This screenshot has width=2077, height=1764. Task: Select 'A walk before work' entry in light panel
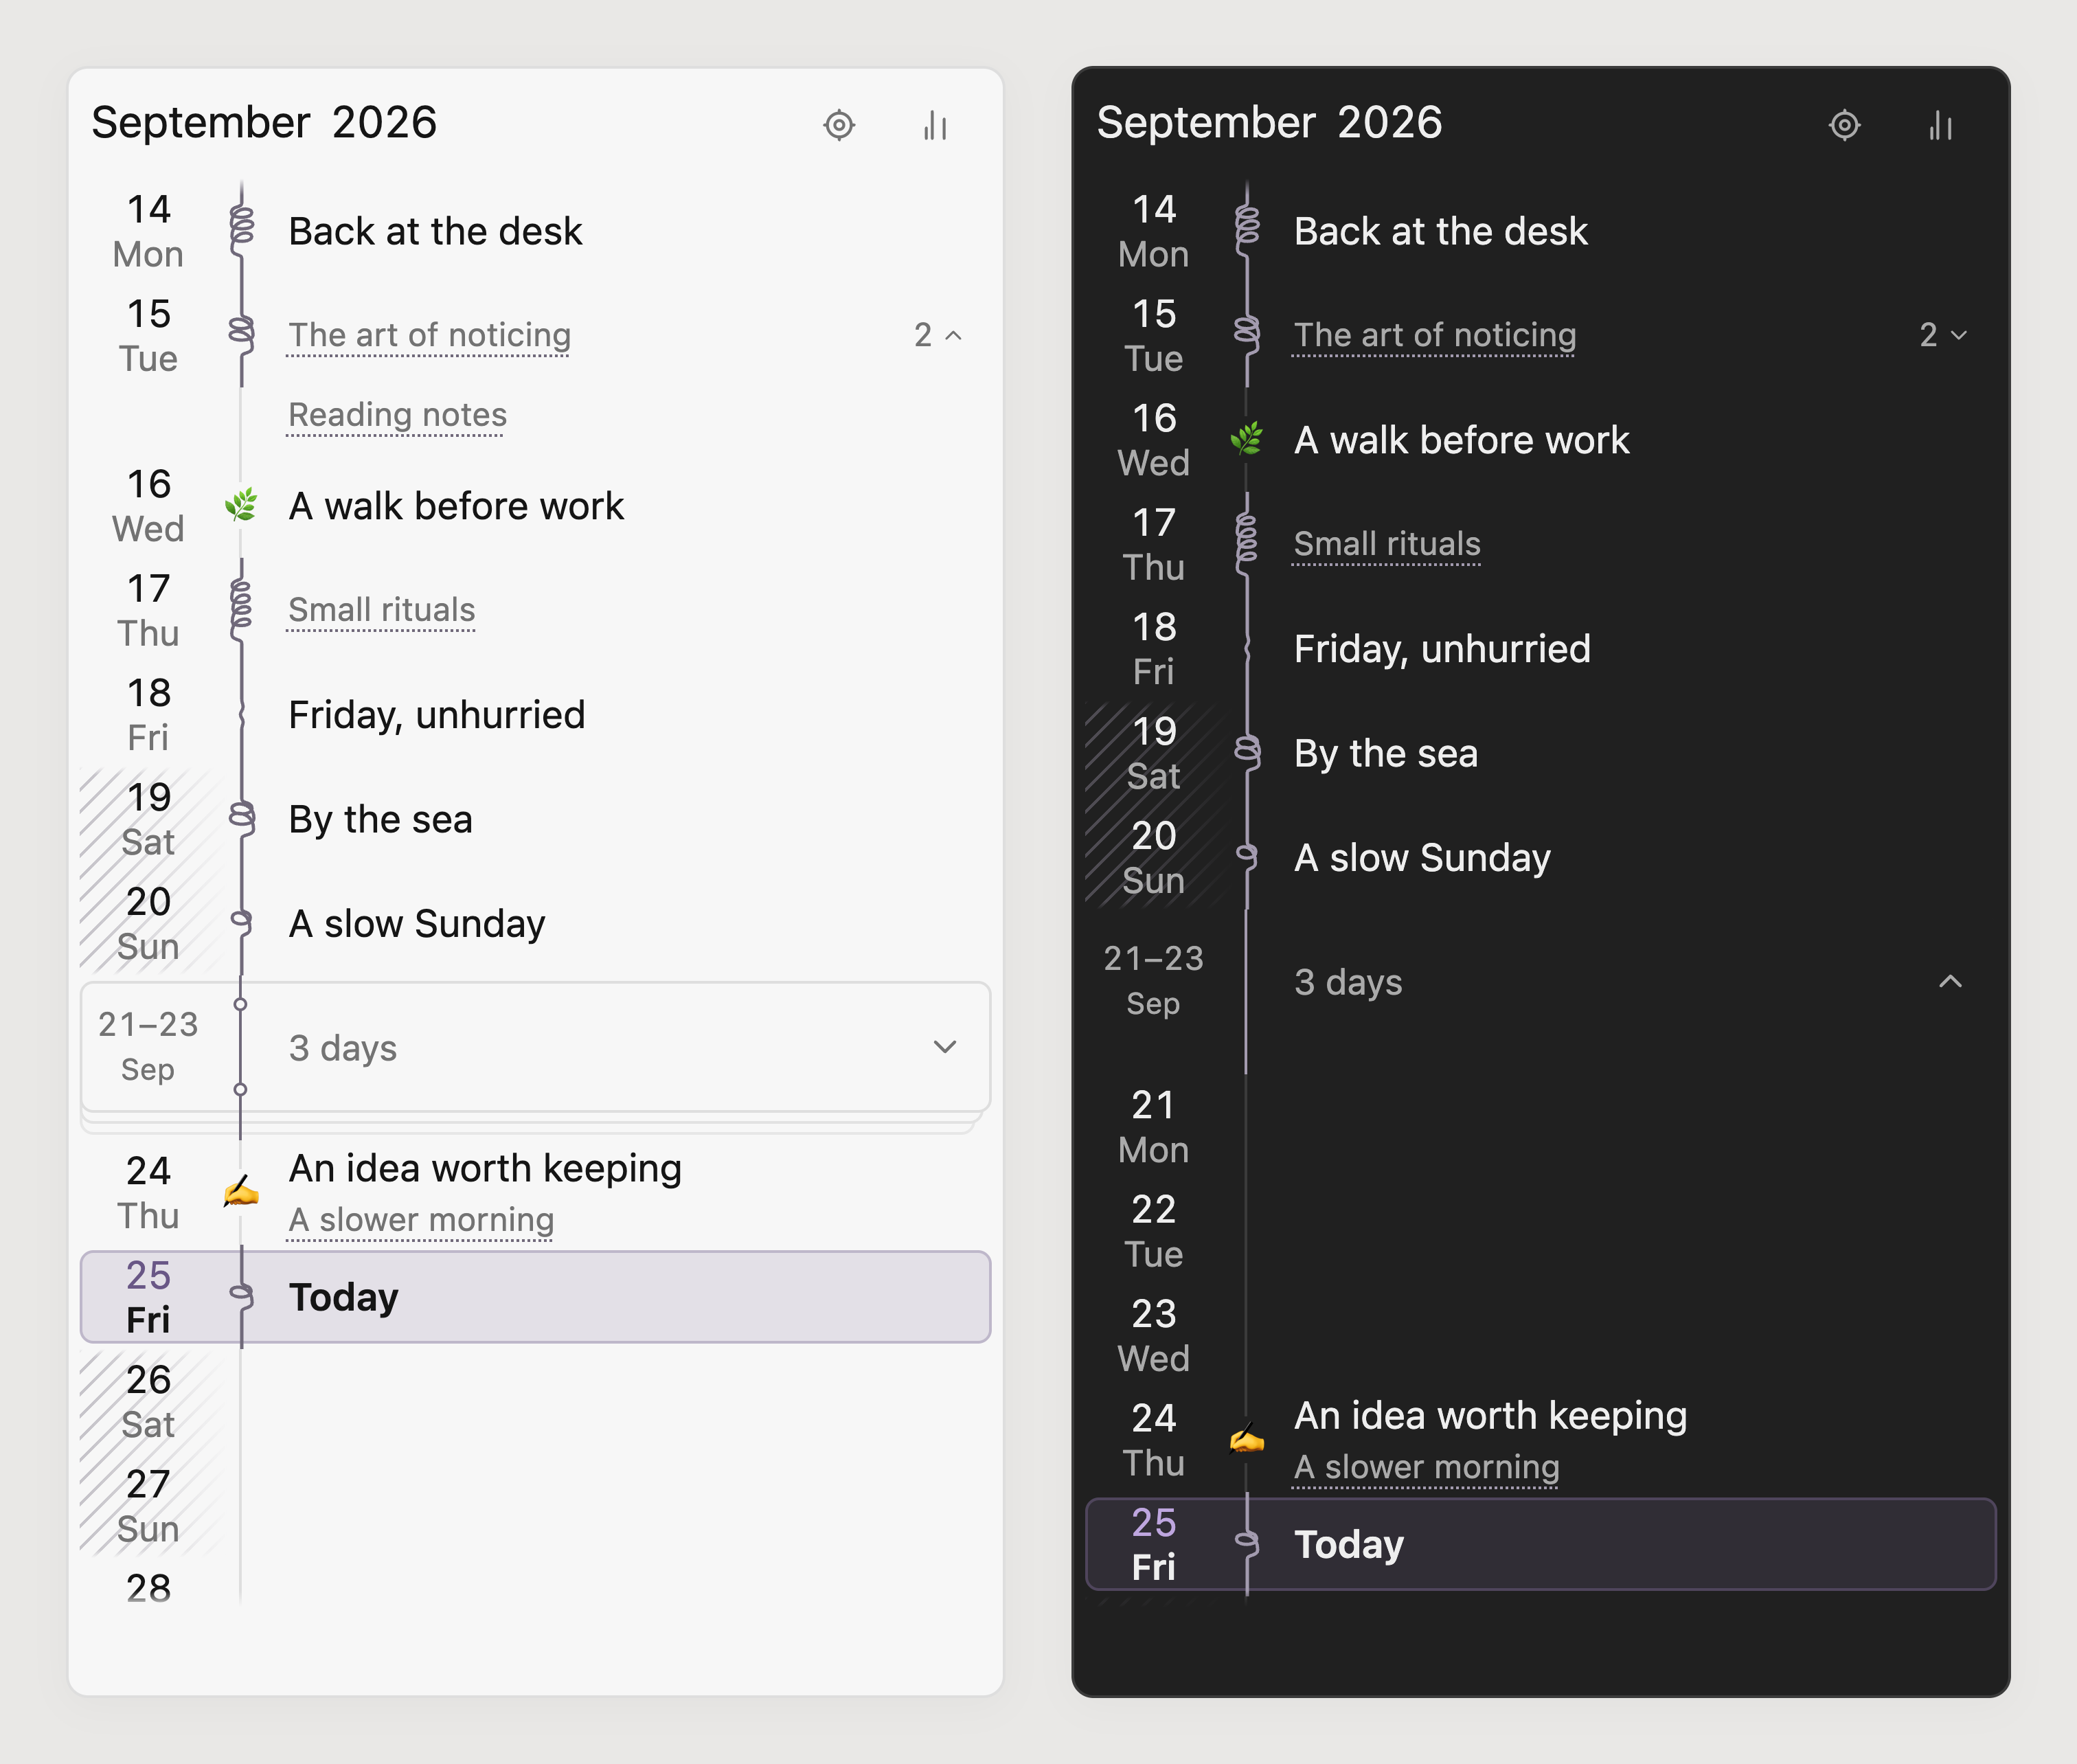(456, 506)
